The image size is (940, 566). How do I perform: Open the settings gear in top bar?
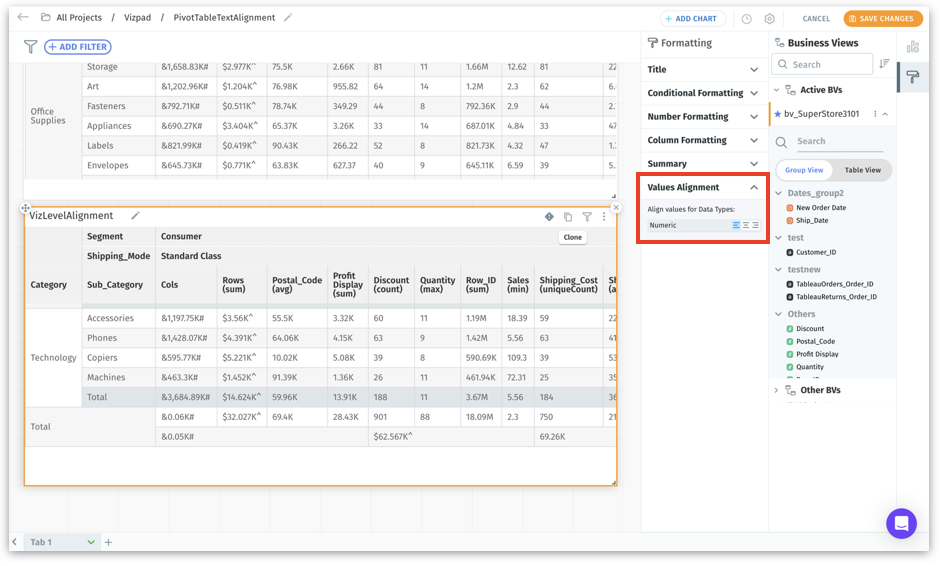(769, 19)
